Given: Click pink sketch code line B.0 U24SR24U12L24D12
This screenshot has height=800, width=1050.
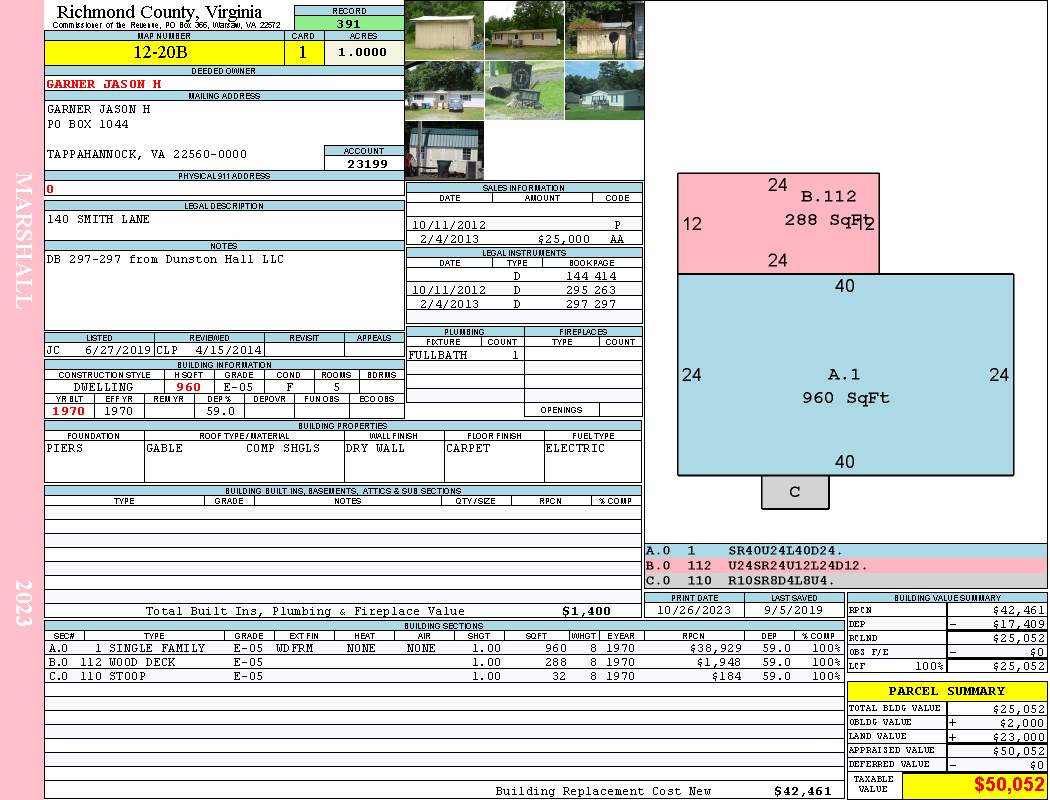Looking at the screenshot, I should click(846, 566).
